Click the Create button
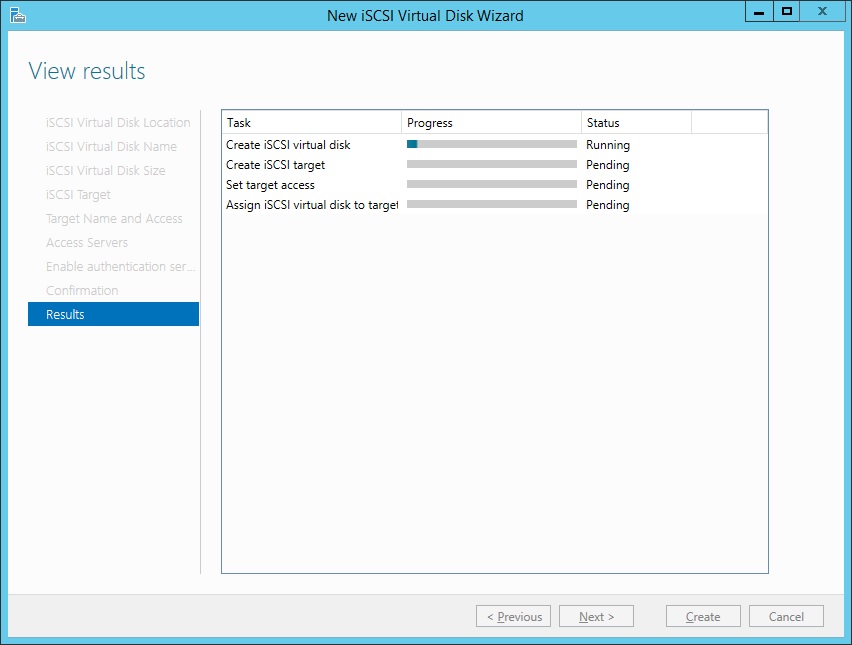852x645 pixels. [703, 616]
